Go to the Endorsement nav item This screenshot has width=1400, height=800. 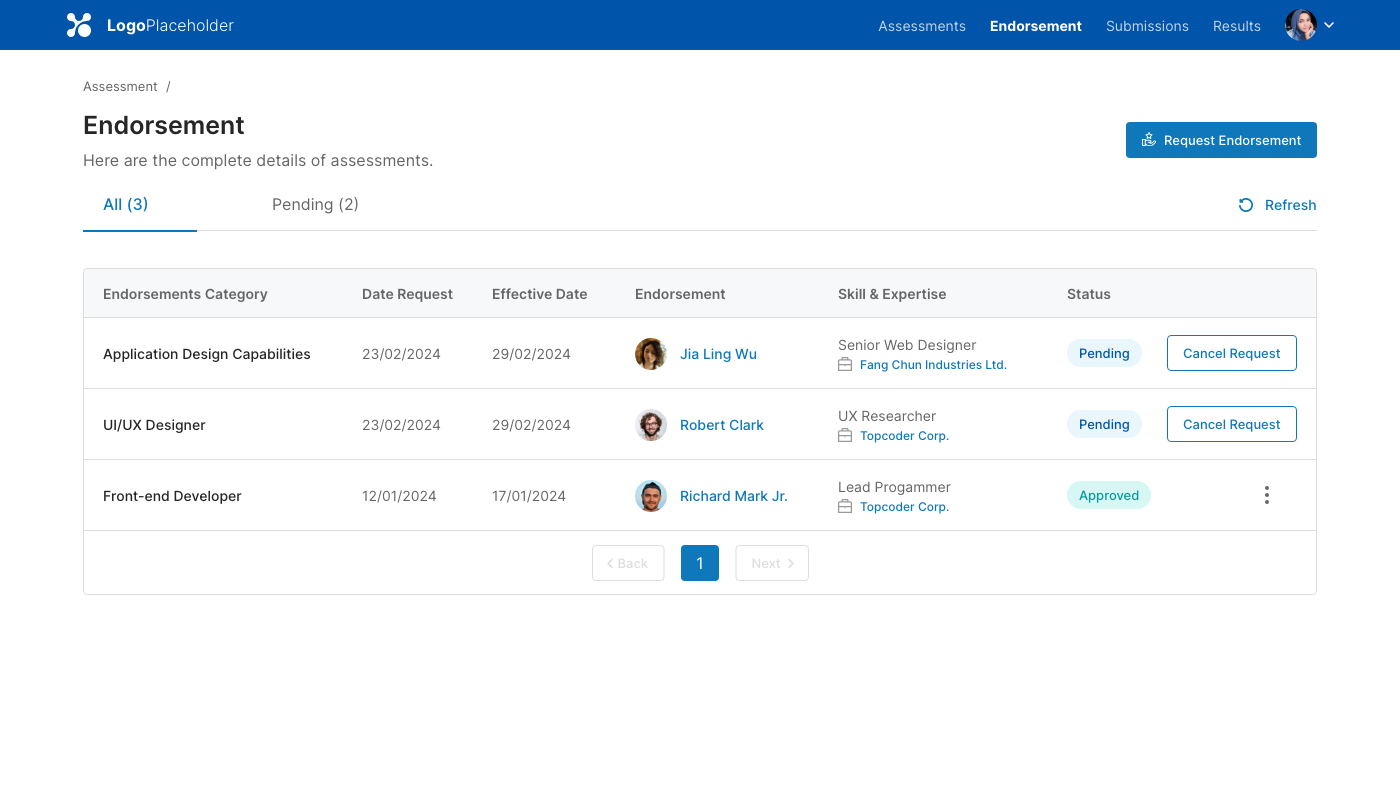click(x=1036, y=26)
